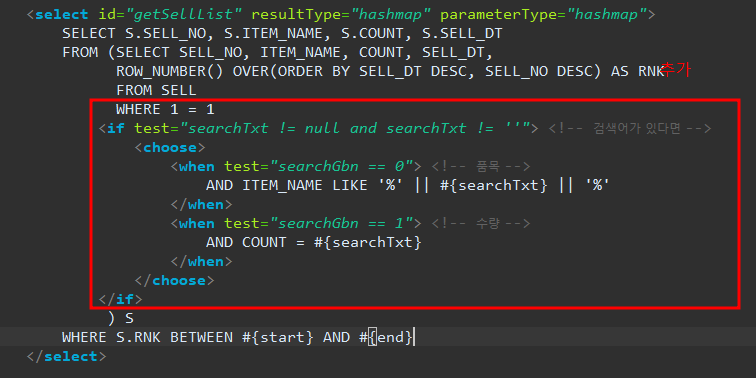
Task: Click the ITEM_NAME LIKE condition line
Action: [x=408, y=186]
